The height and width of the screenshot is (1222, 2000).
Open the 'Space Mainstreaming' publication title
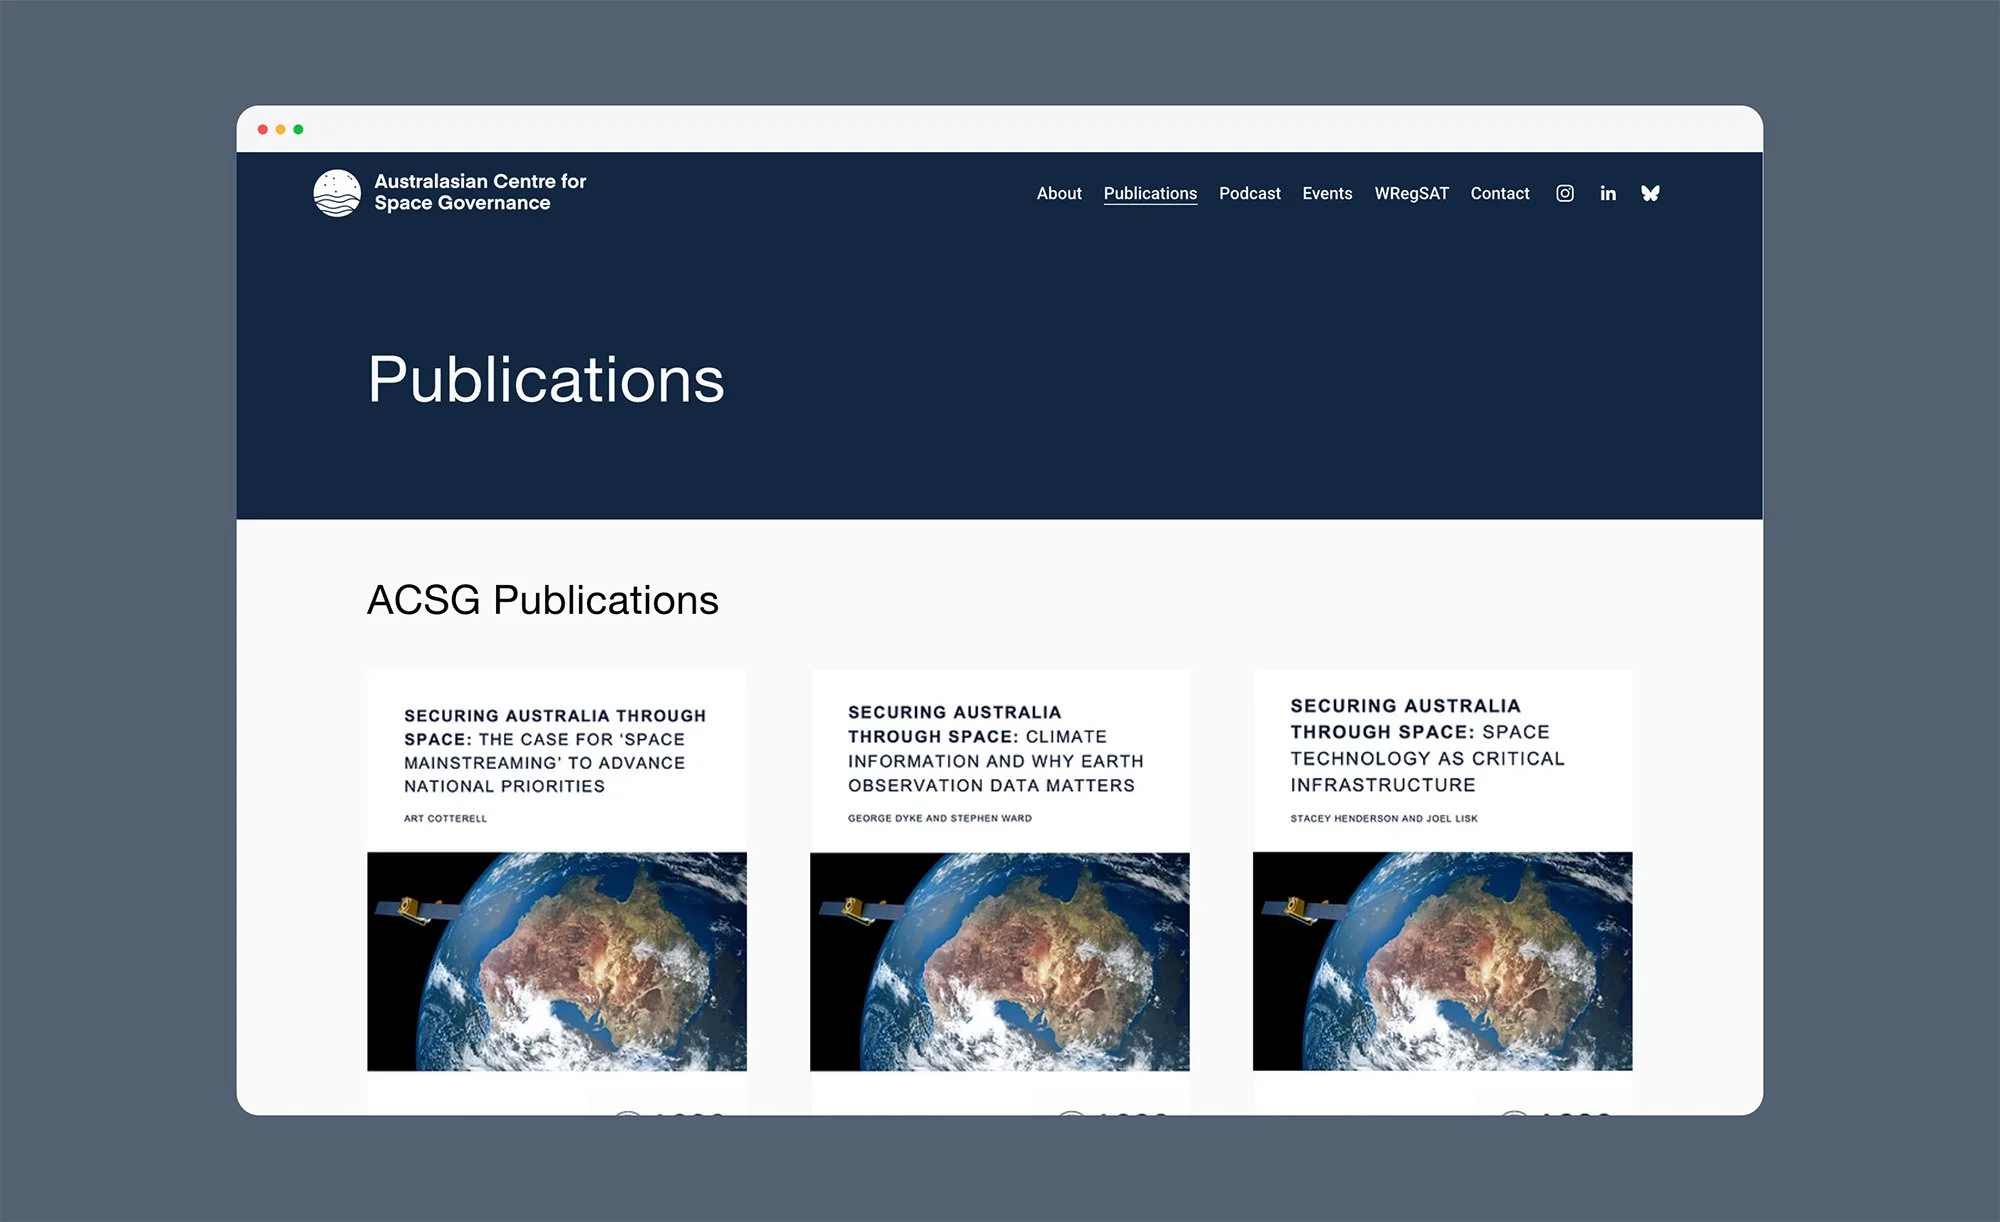(x=554, y=751)
